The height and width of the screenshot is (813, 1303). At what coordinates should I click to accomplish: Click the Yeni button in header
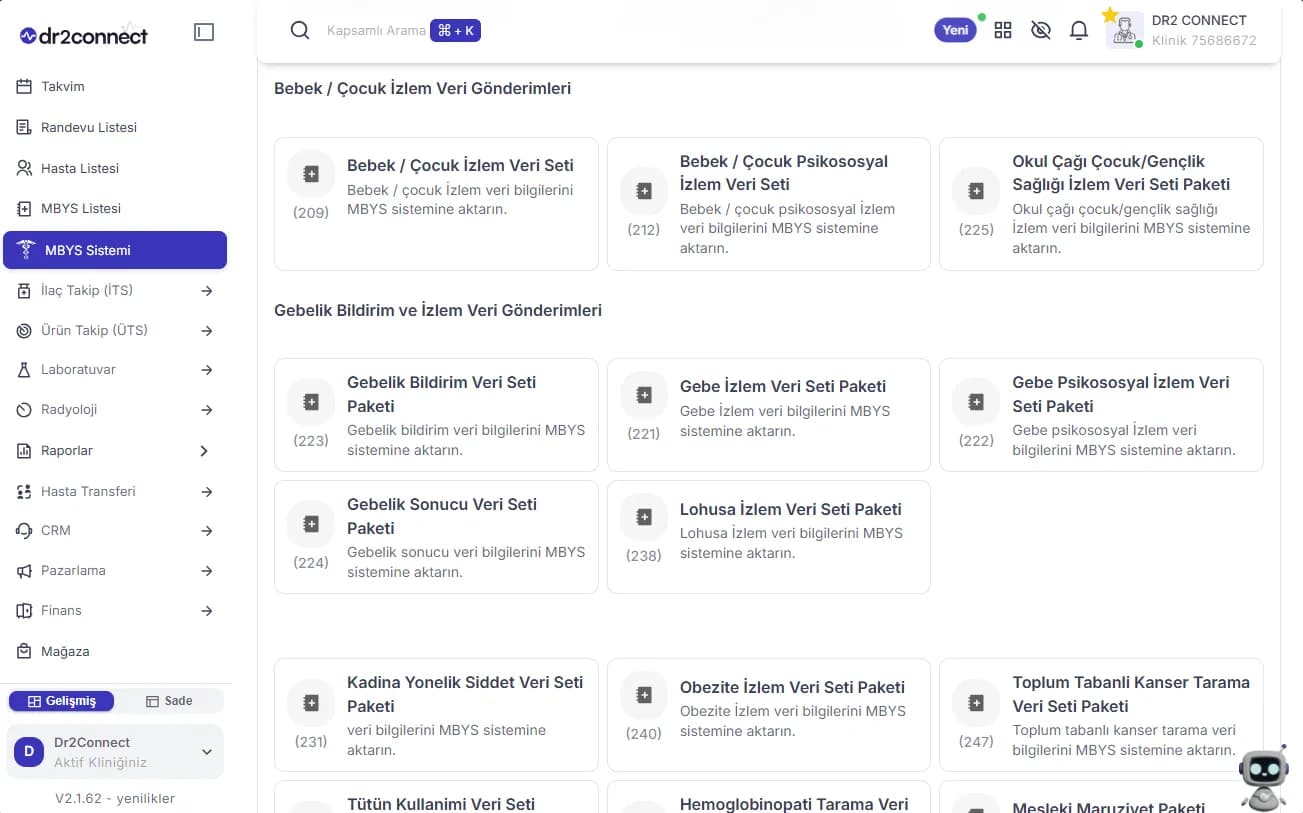(x=955, y=30)
